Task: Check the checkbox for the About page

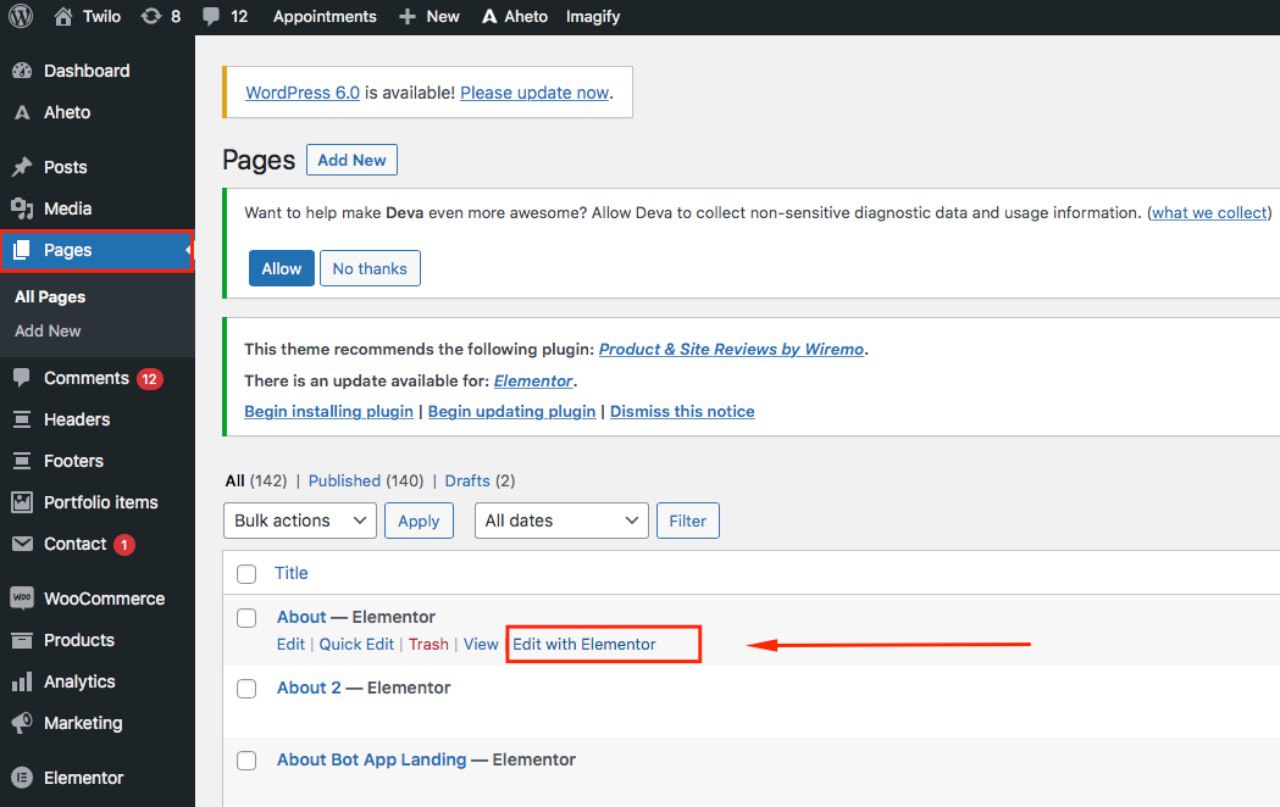Action: click(246, 617)
